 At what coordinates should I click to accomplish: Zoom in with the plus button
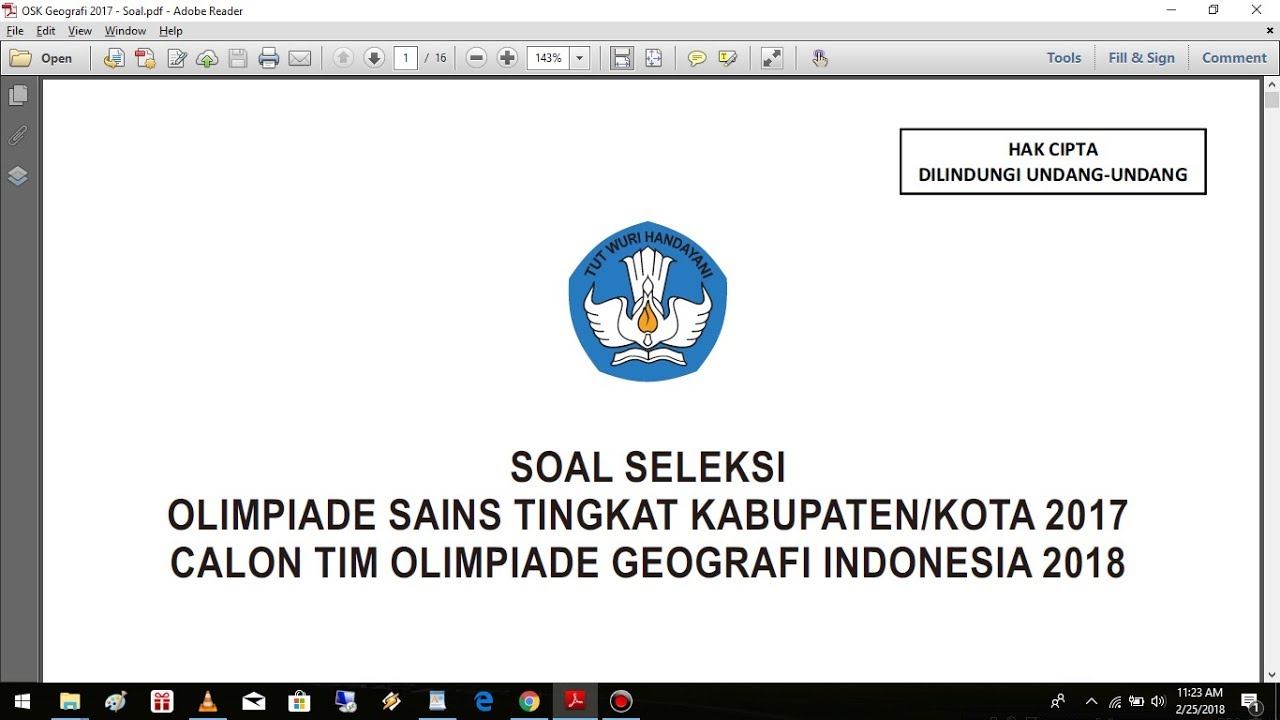coord(507,58)
